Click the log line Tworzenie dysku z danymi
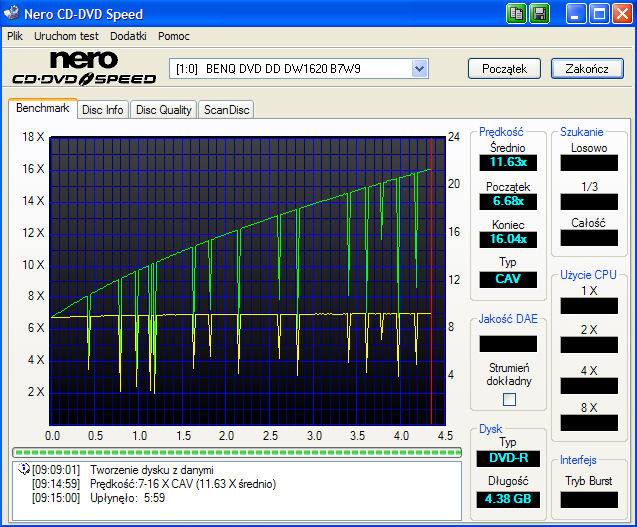The width and height of the screenshot is (637, 527). click(x=152, y=470)
